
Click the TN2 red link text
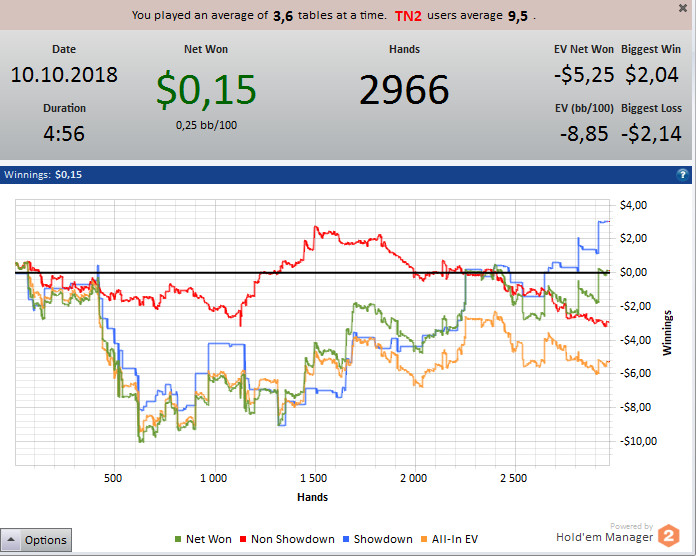click(408, 16)
